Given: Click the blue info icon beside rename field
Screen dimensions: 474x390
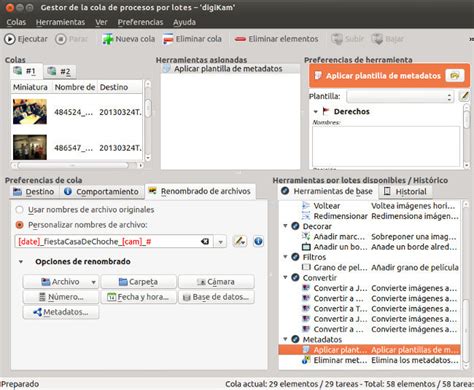Looking at the screenshot, I should pos(258,241).
